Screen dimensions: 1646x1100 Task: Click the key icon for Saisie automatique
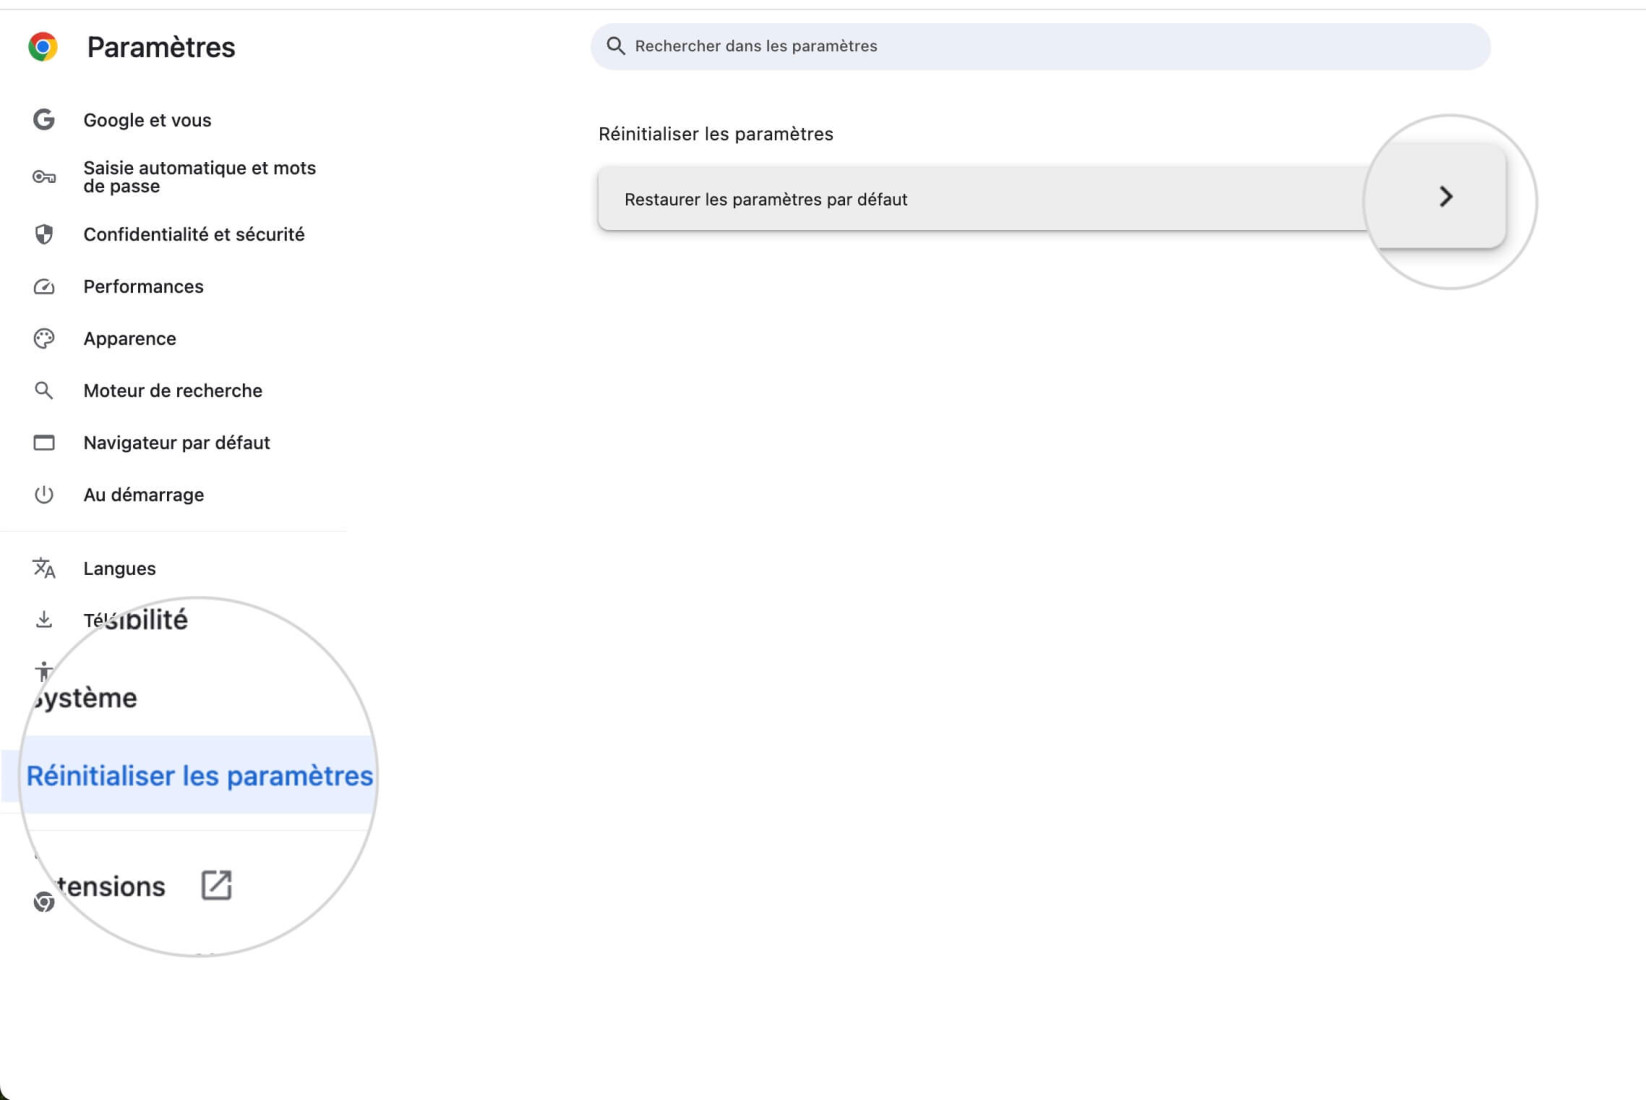point(44,177)
